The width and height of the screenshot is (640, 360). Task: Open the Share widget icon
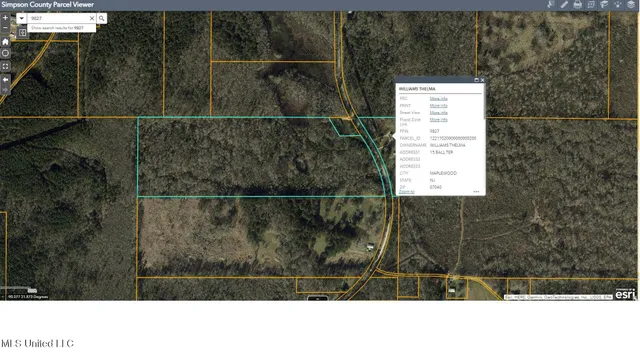click(x=618, y=4)
